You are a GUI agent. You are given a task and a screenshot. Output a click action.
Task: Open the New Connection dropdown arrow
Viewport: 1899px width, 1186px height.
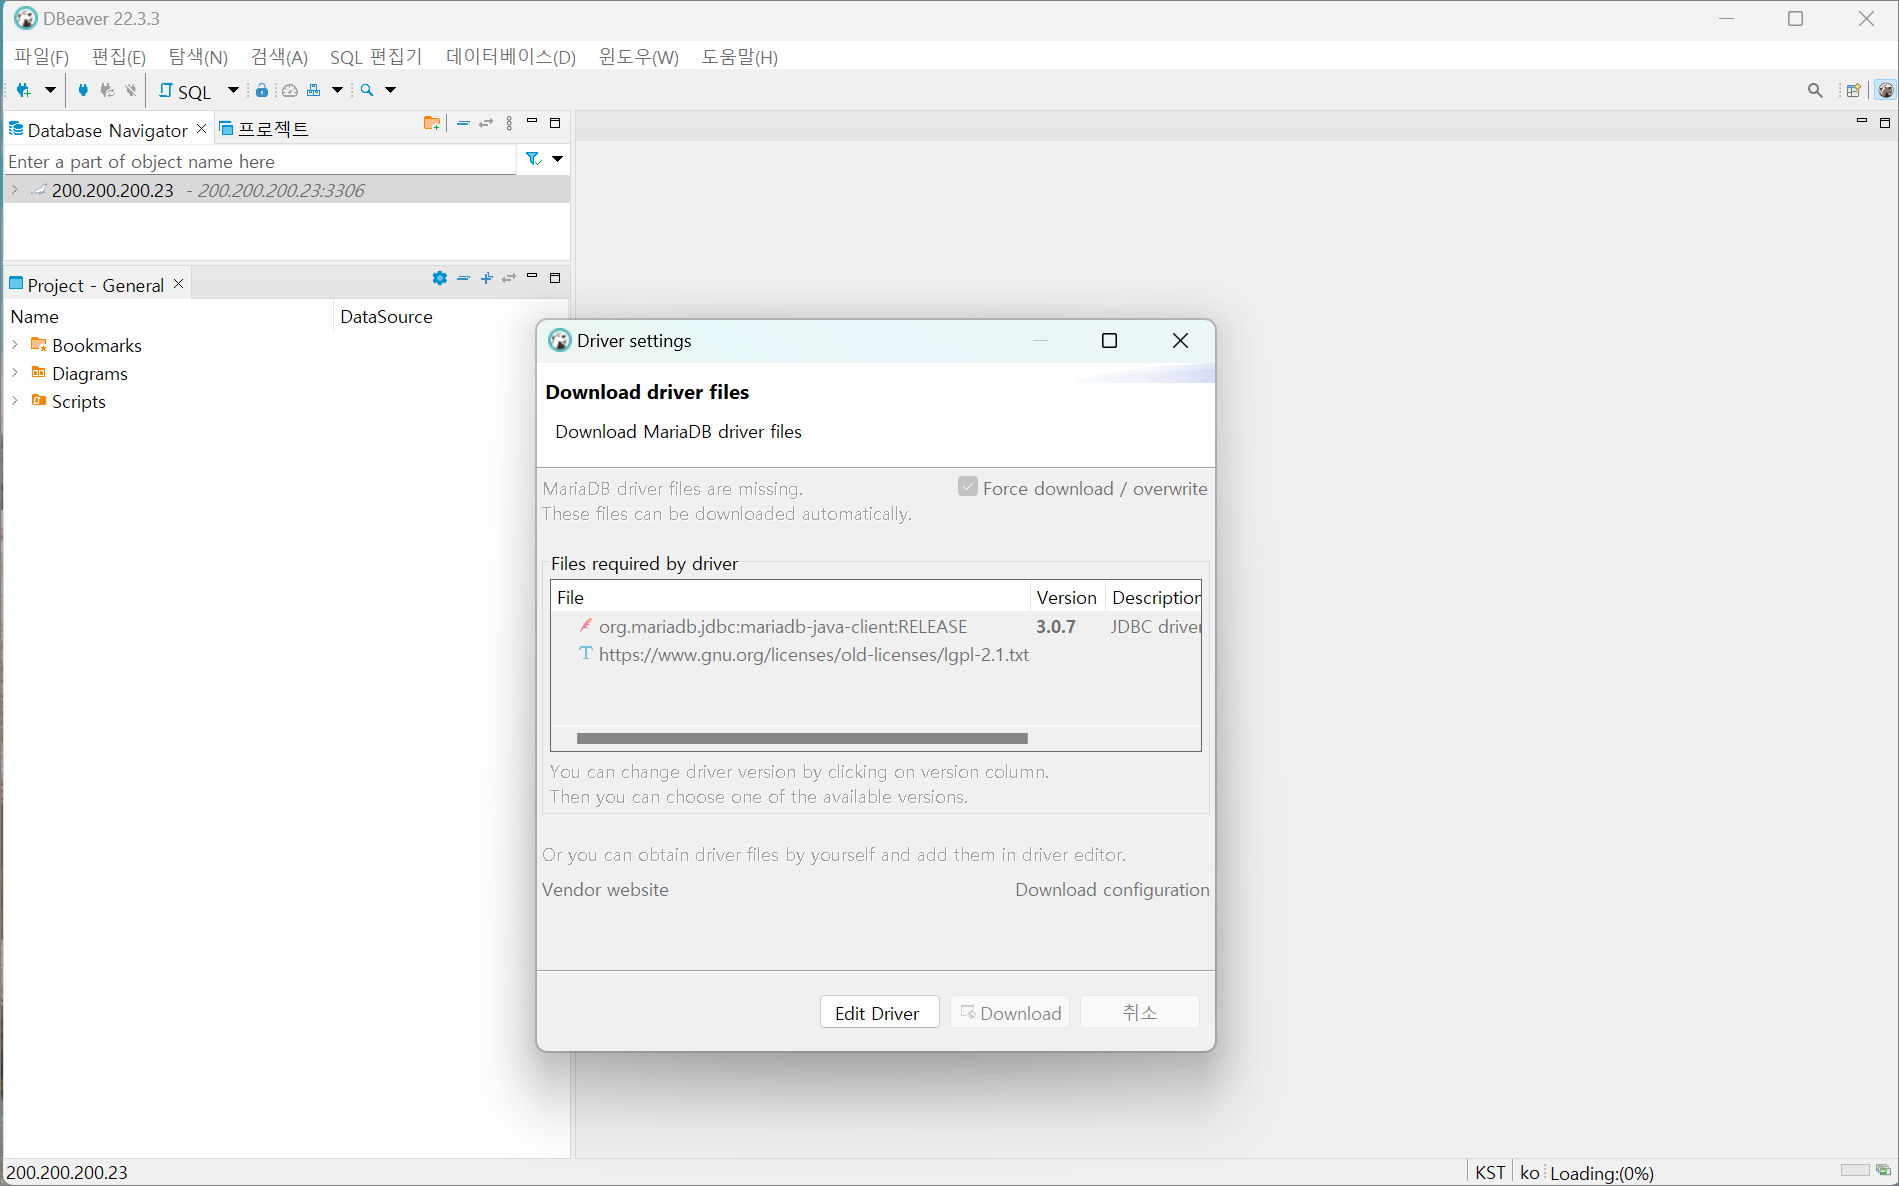coord(50,90)
